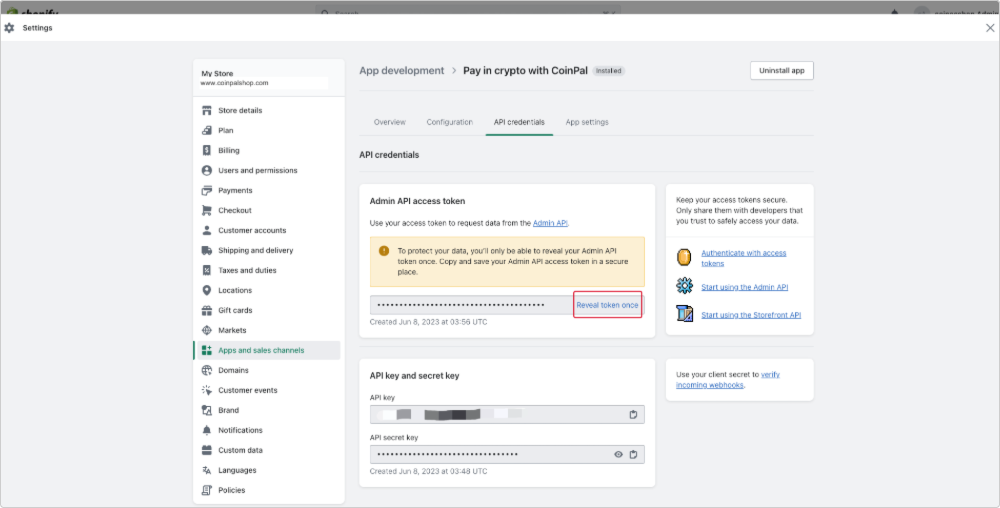Reveal API secret key using eye icon
The image size is (1000, 508).
pos(618,454)
